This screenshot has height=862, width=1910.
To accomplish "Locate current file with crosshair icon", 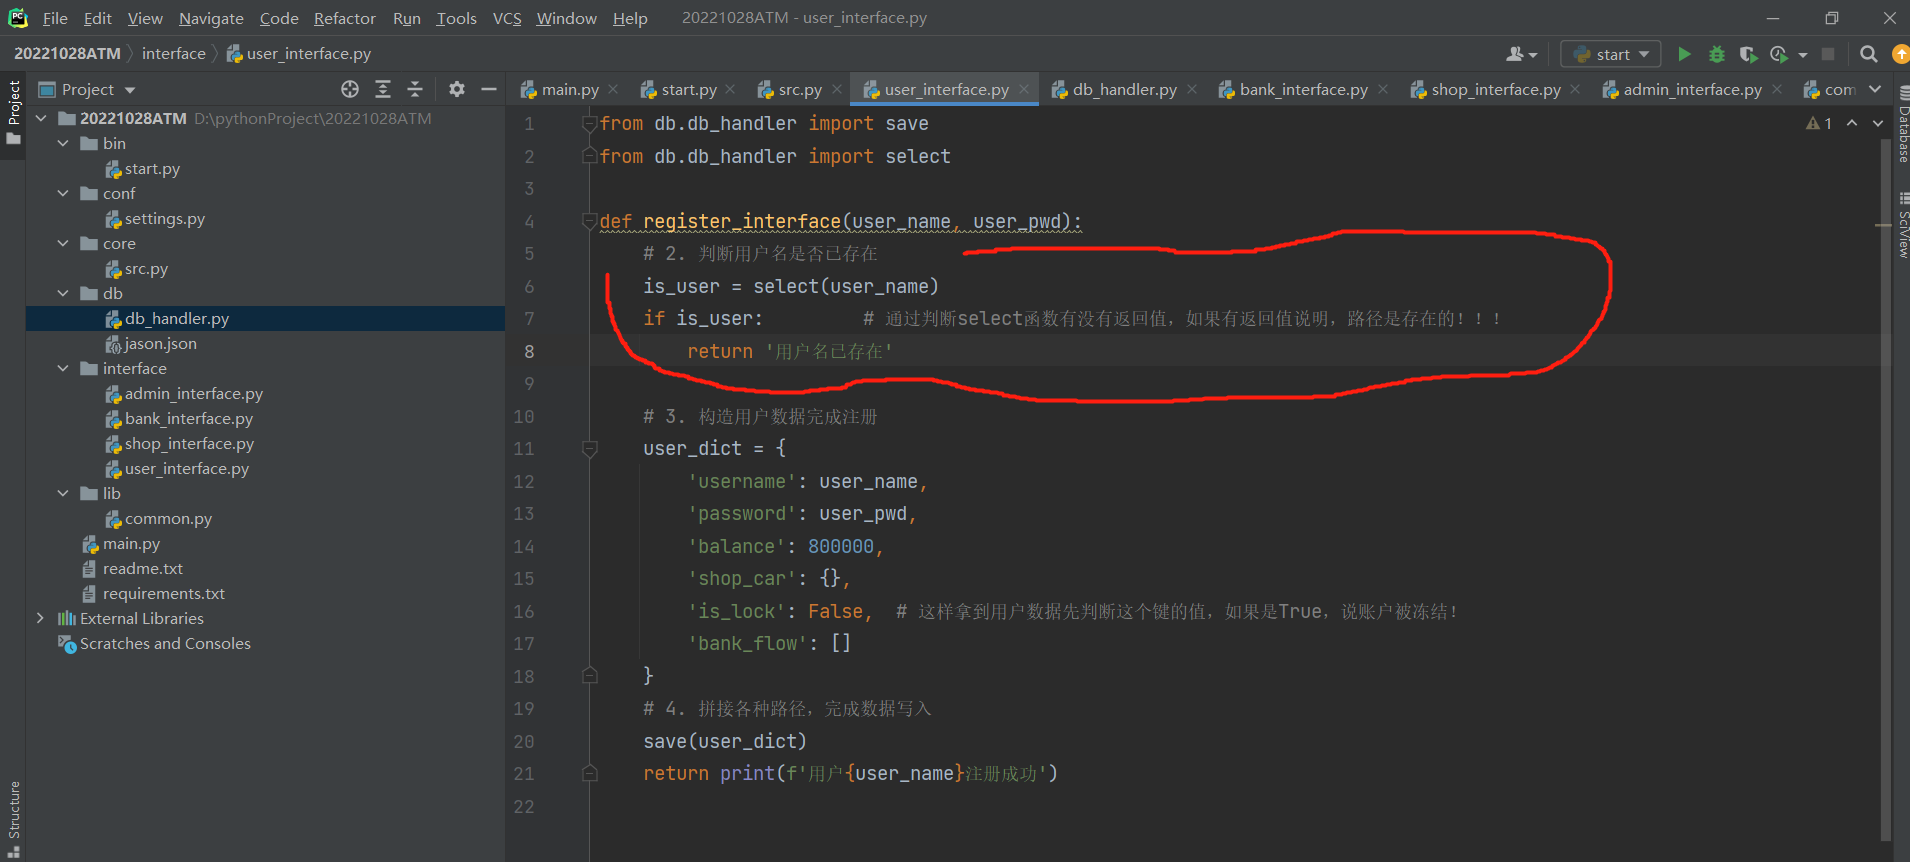I will coord(350,89).
